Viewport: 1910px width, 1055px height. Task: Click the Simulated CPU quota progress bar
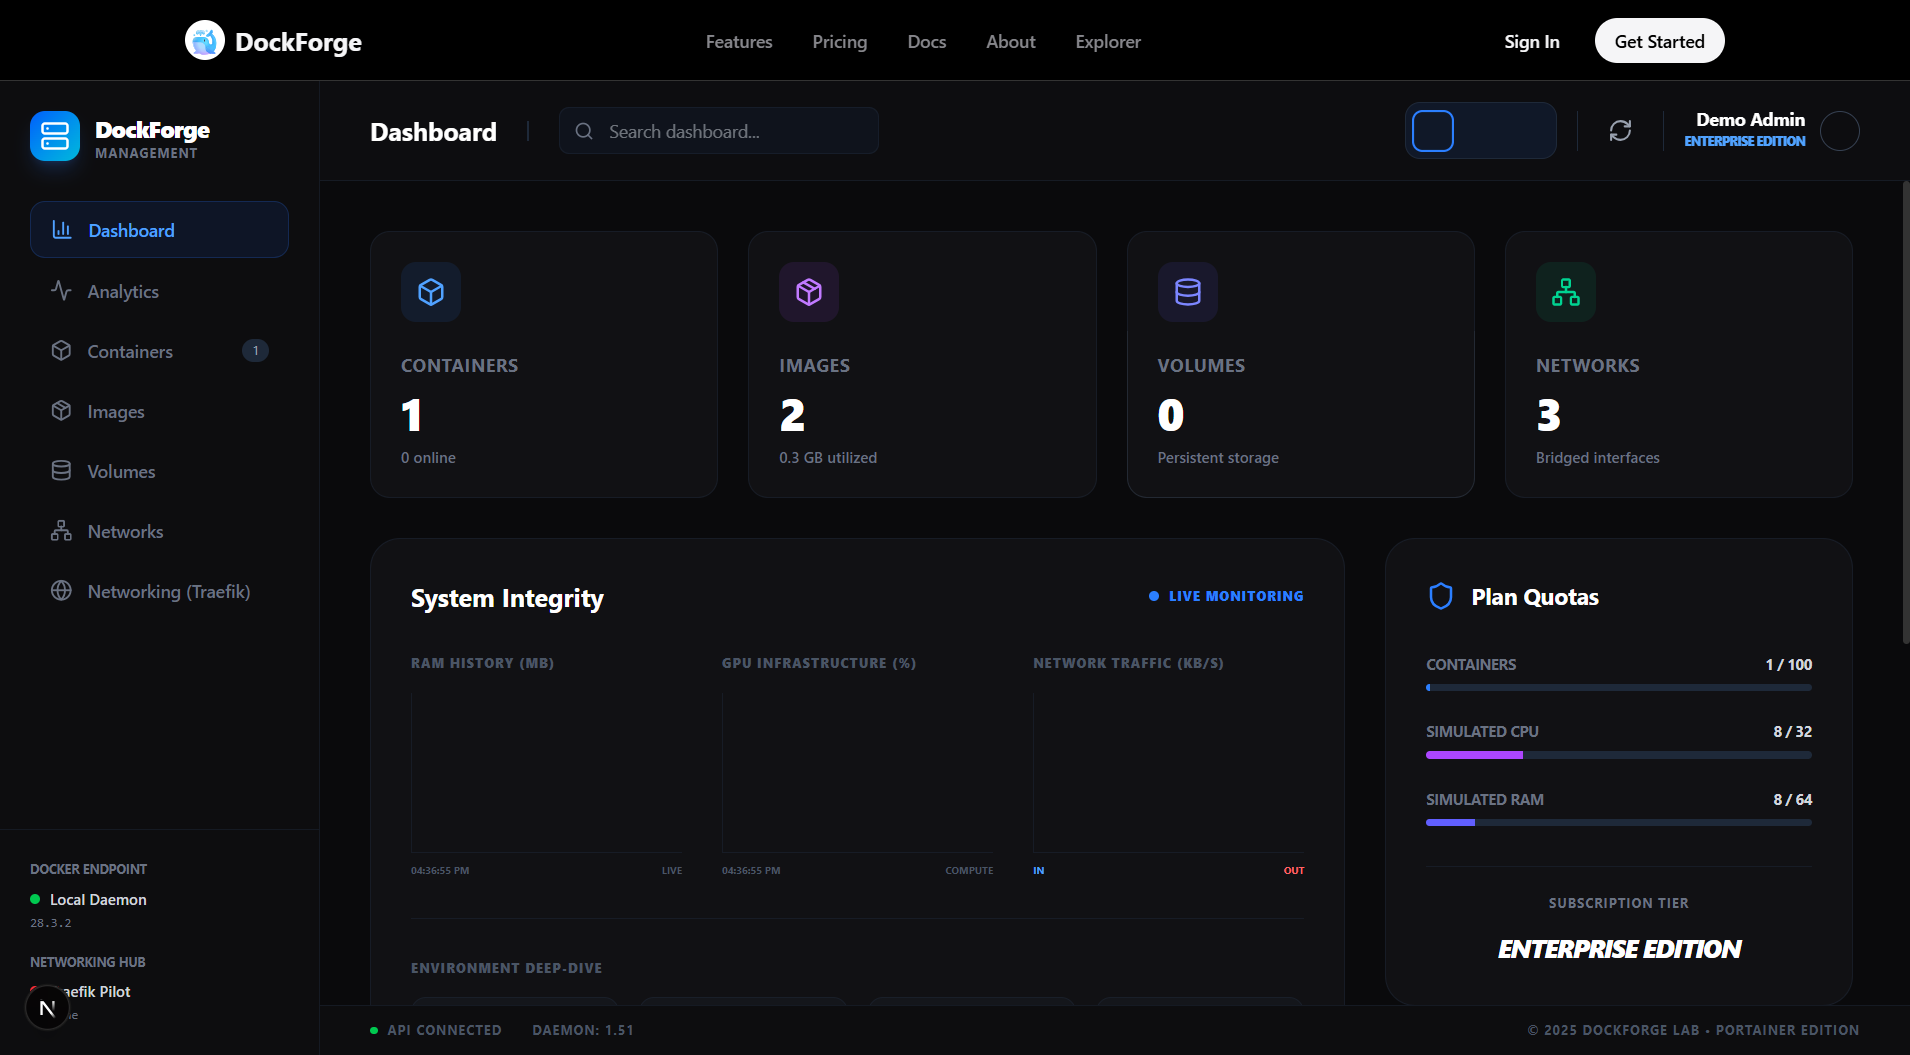pyautogui.click(x=1617, y=755)
